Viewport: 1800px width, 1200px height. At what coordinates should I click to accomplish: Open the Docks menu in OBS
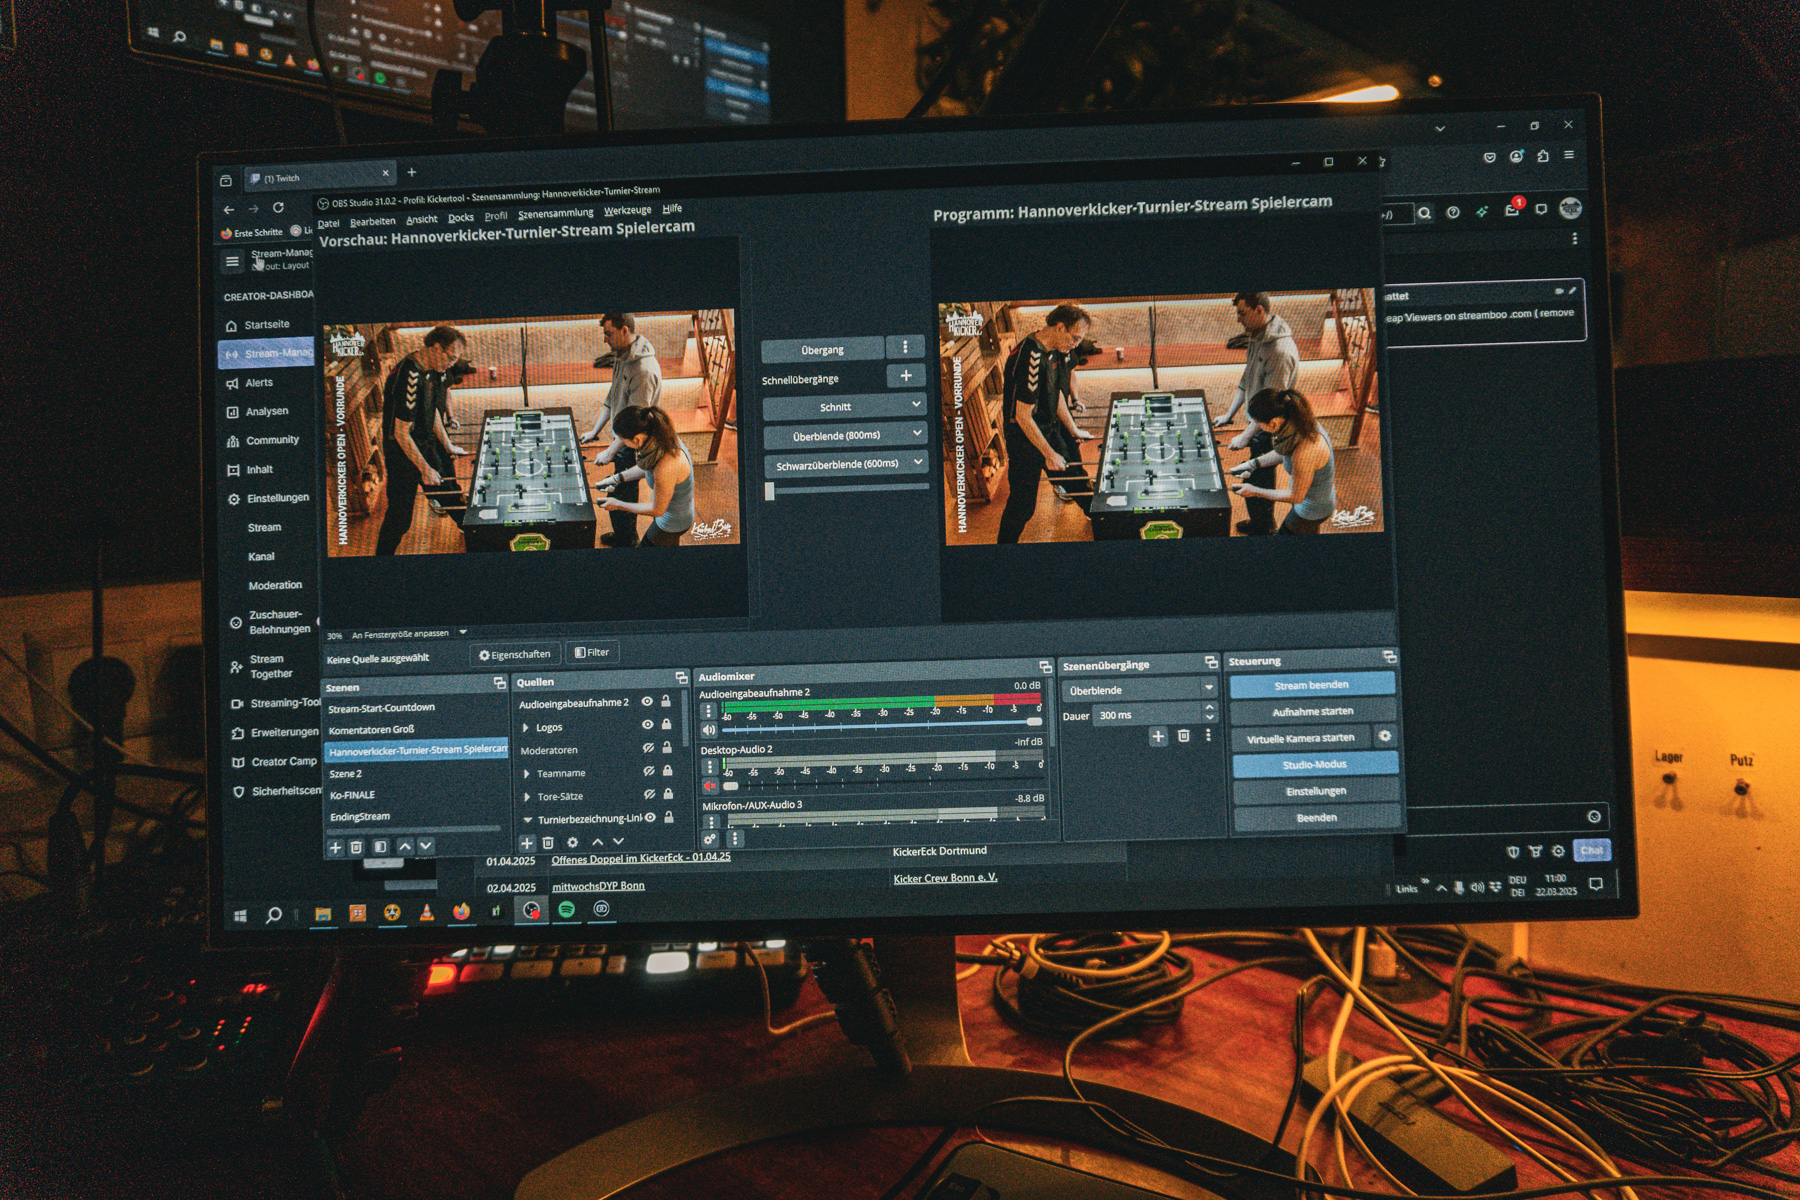(x=461, y=217)
